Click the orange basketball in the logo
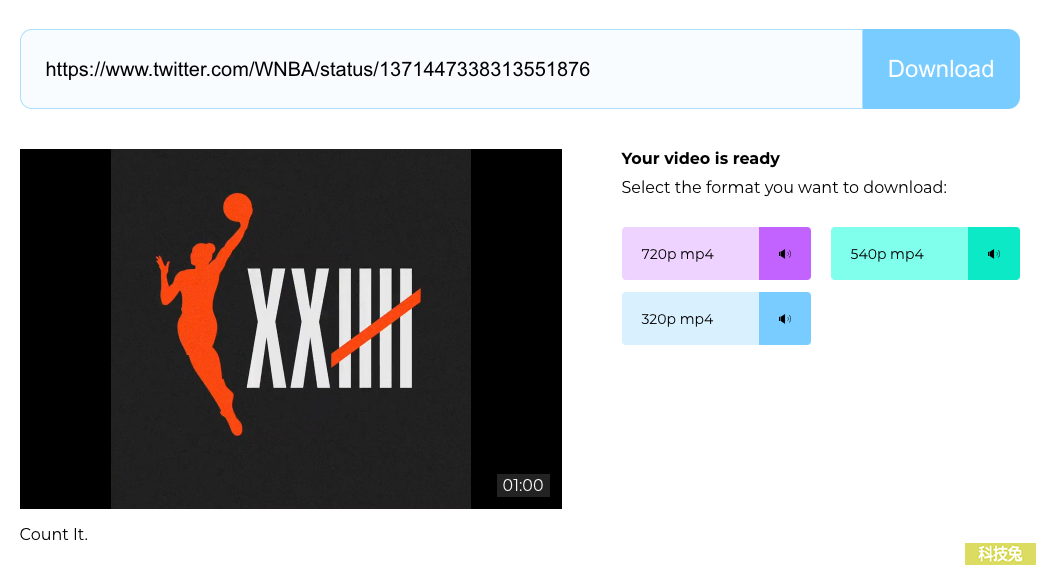The width and height of the screenshot is (1041, 570). [x=237, y=206]
